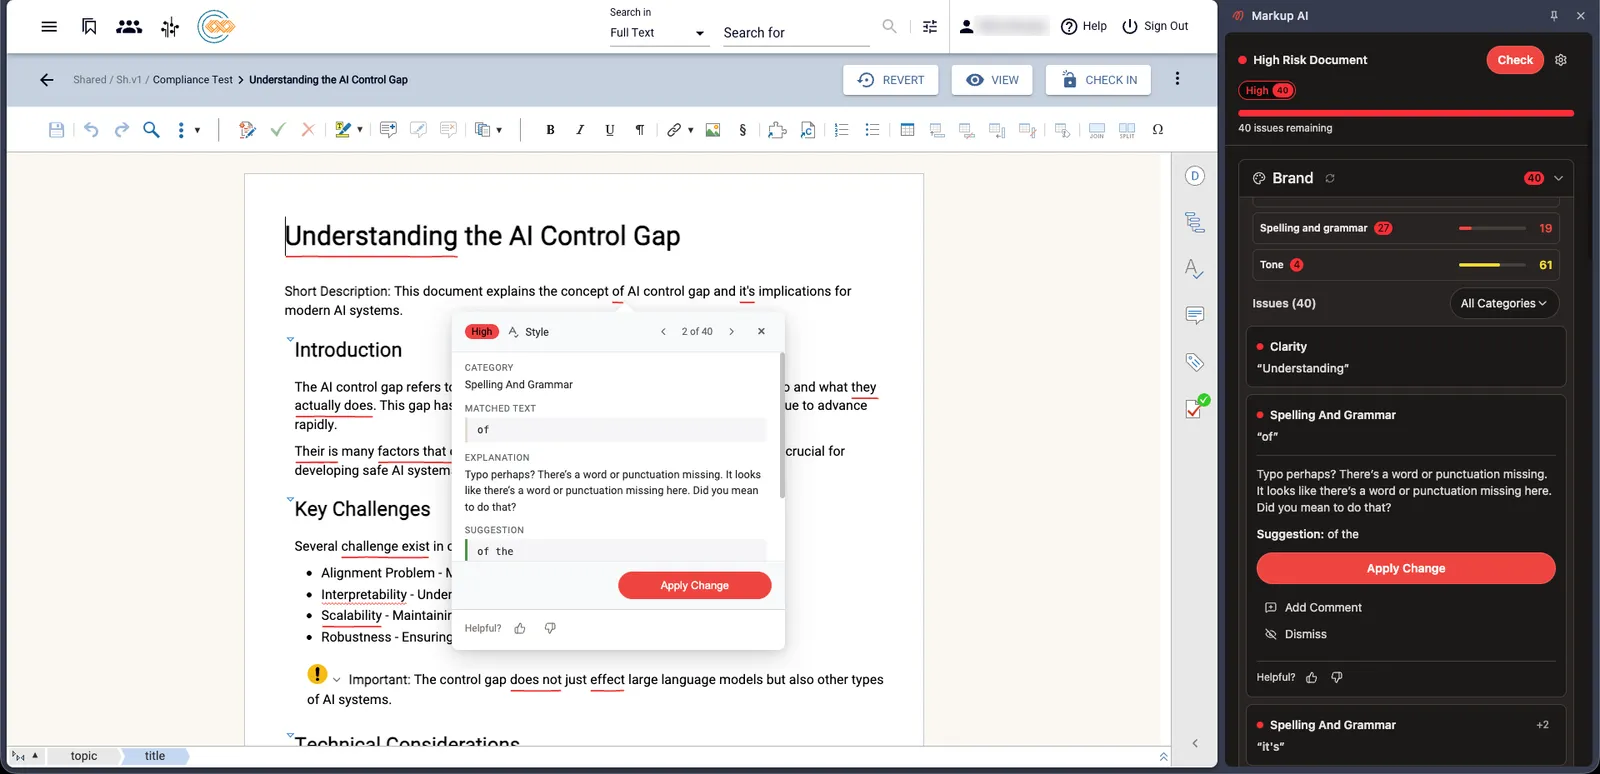Refresh the Brand section
The image size is (1600, 774).
click(1330, 178)
